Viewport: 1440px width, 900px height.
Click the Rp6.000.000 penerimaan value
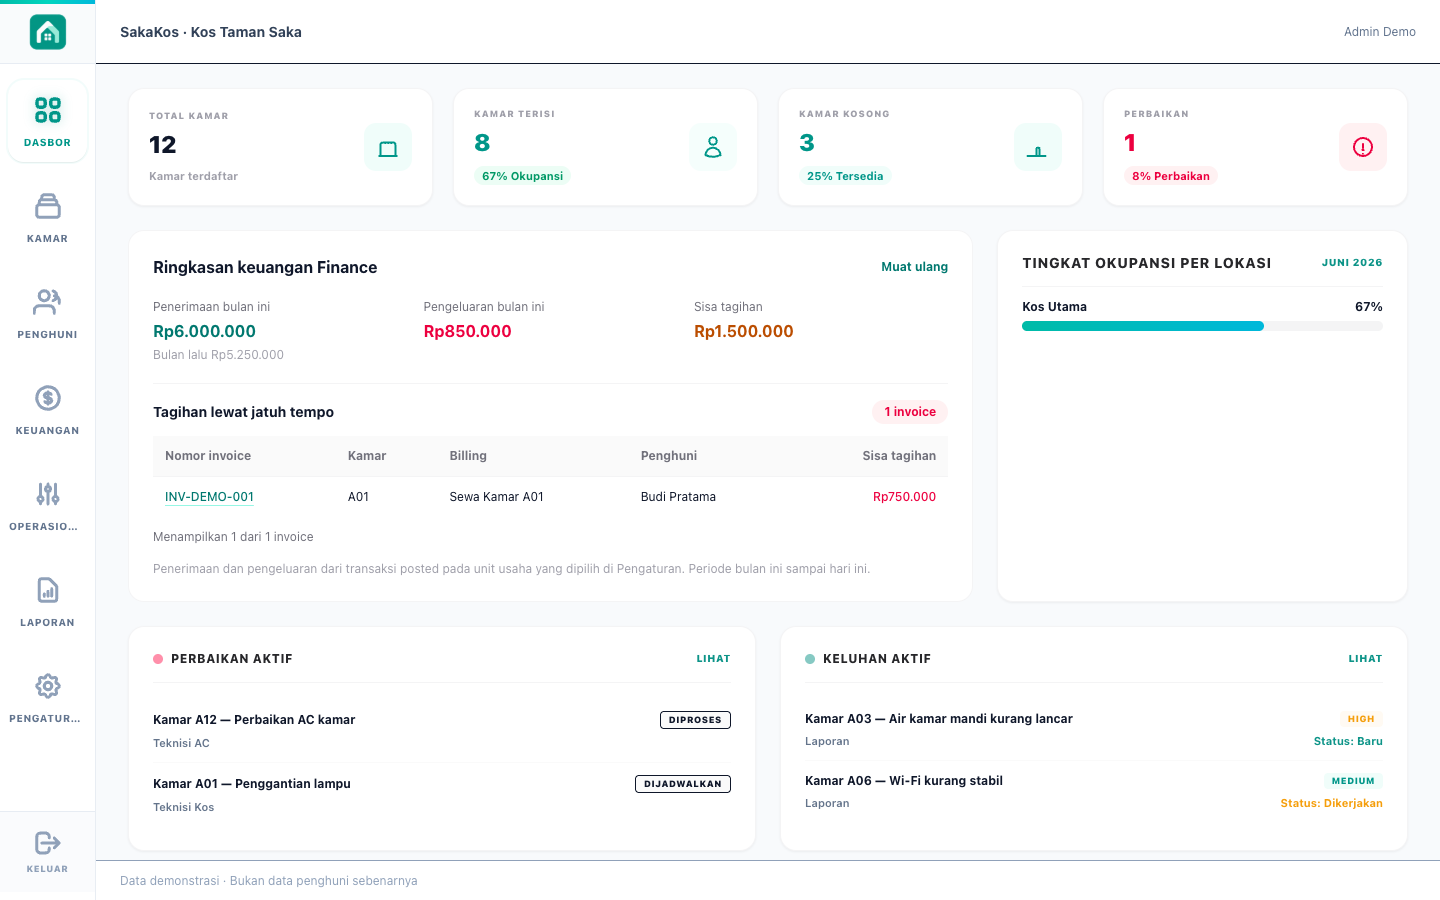click(x=204, y=331)
